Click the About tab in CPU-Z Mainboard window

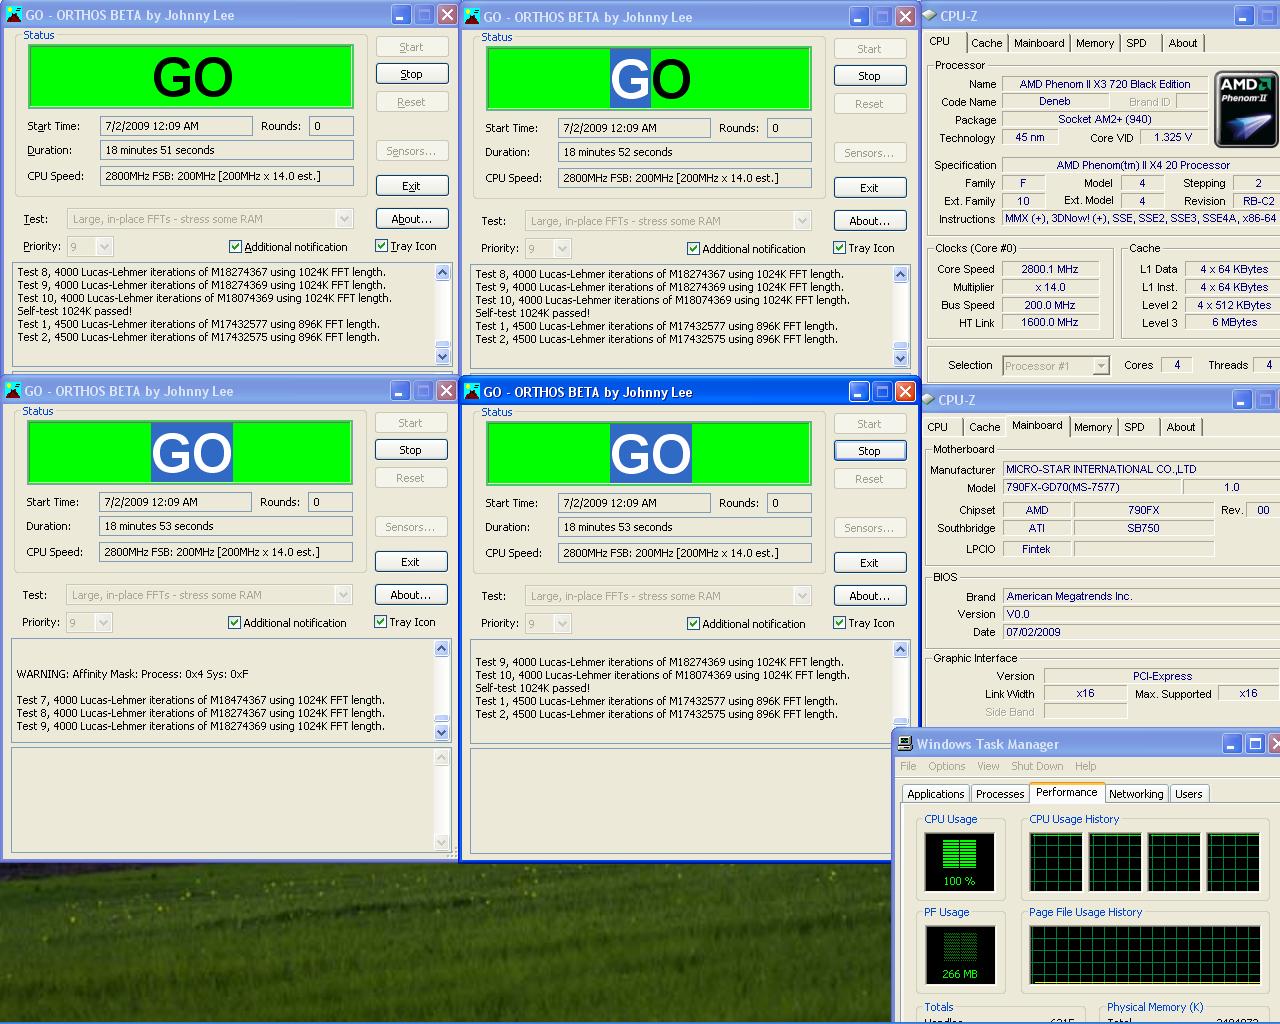1180,427
